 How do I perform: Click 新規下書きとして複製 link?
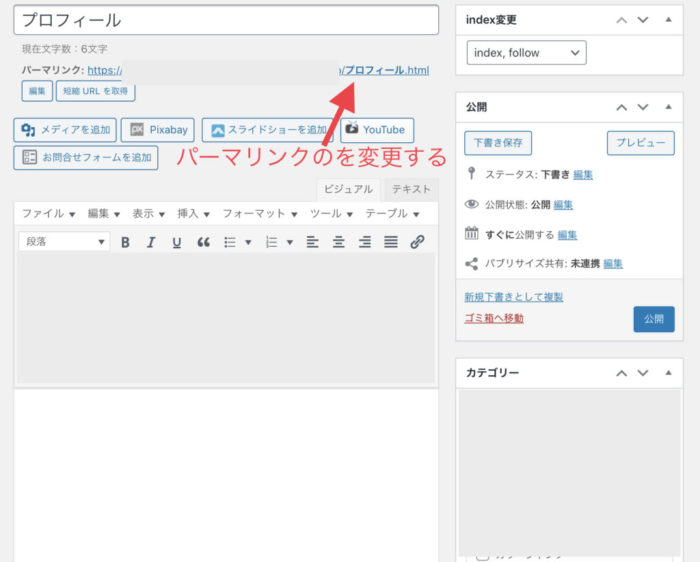(x=514, y=297)
